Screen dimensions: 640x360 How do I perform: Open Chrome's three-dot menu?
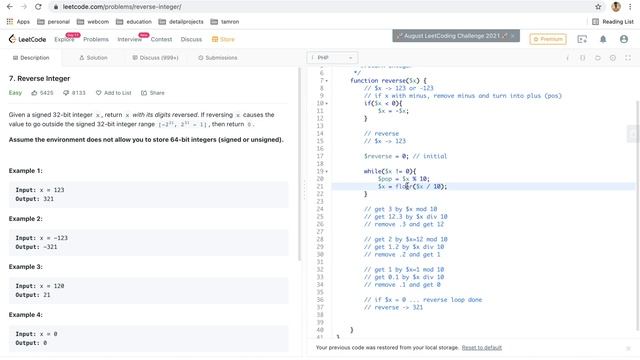click(x=630, y=7)
